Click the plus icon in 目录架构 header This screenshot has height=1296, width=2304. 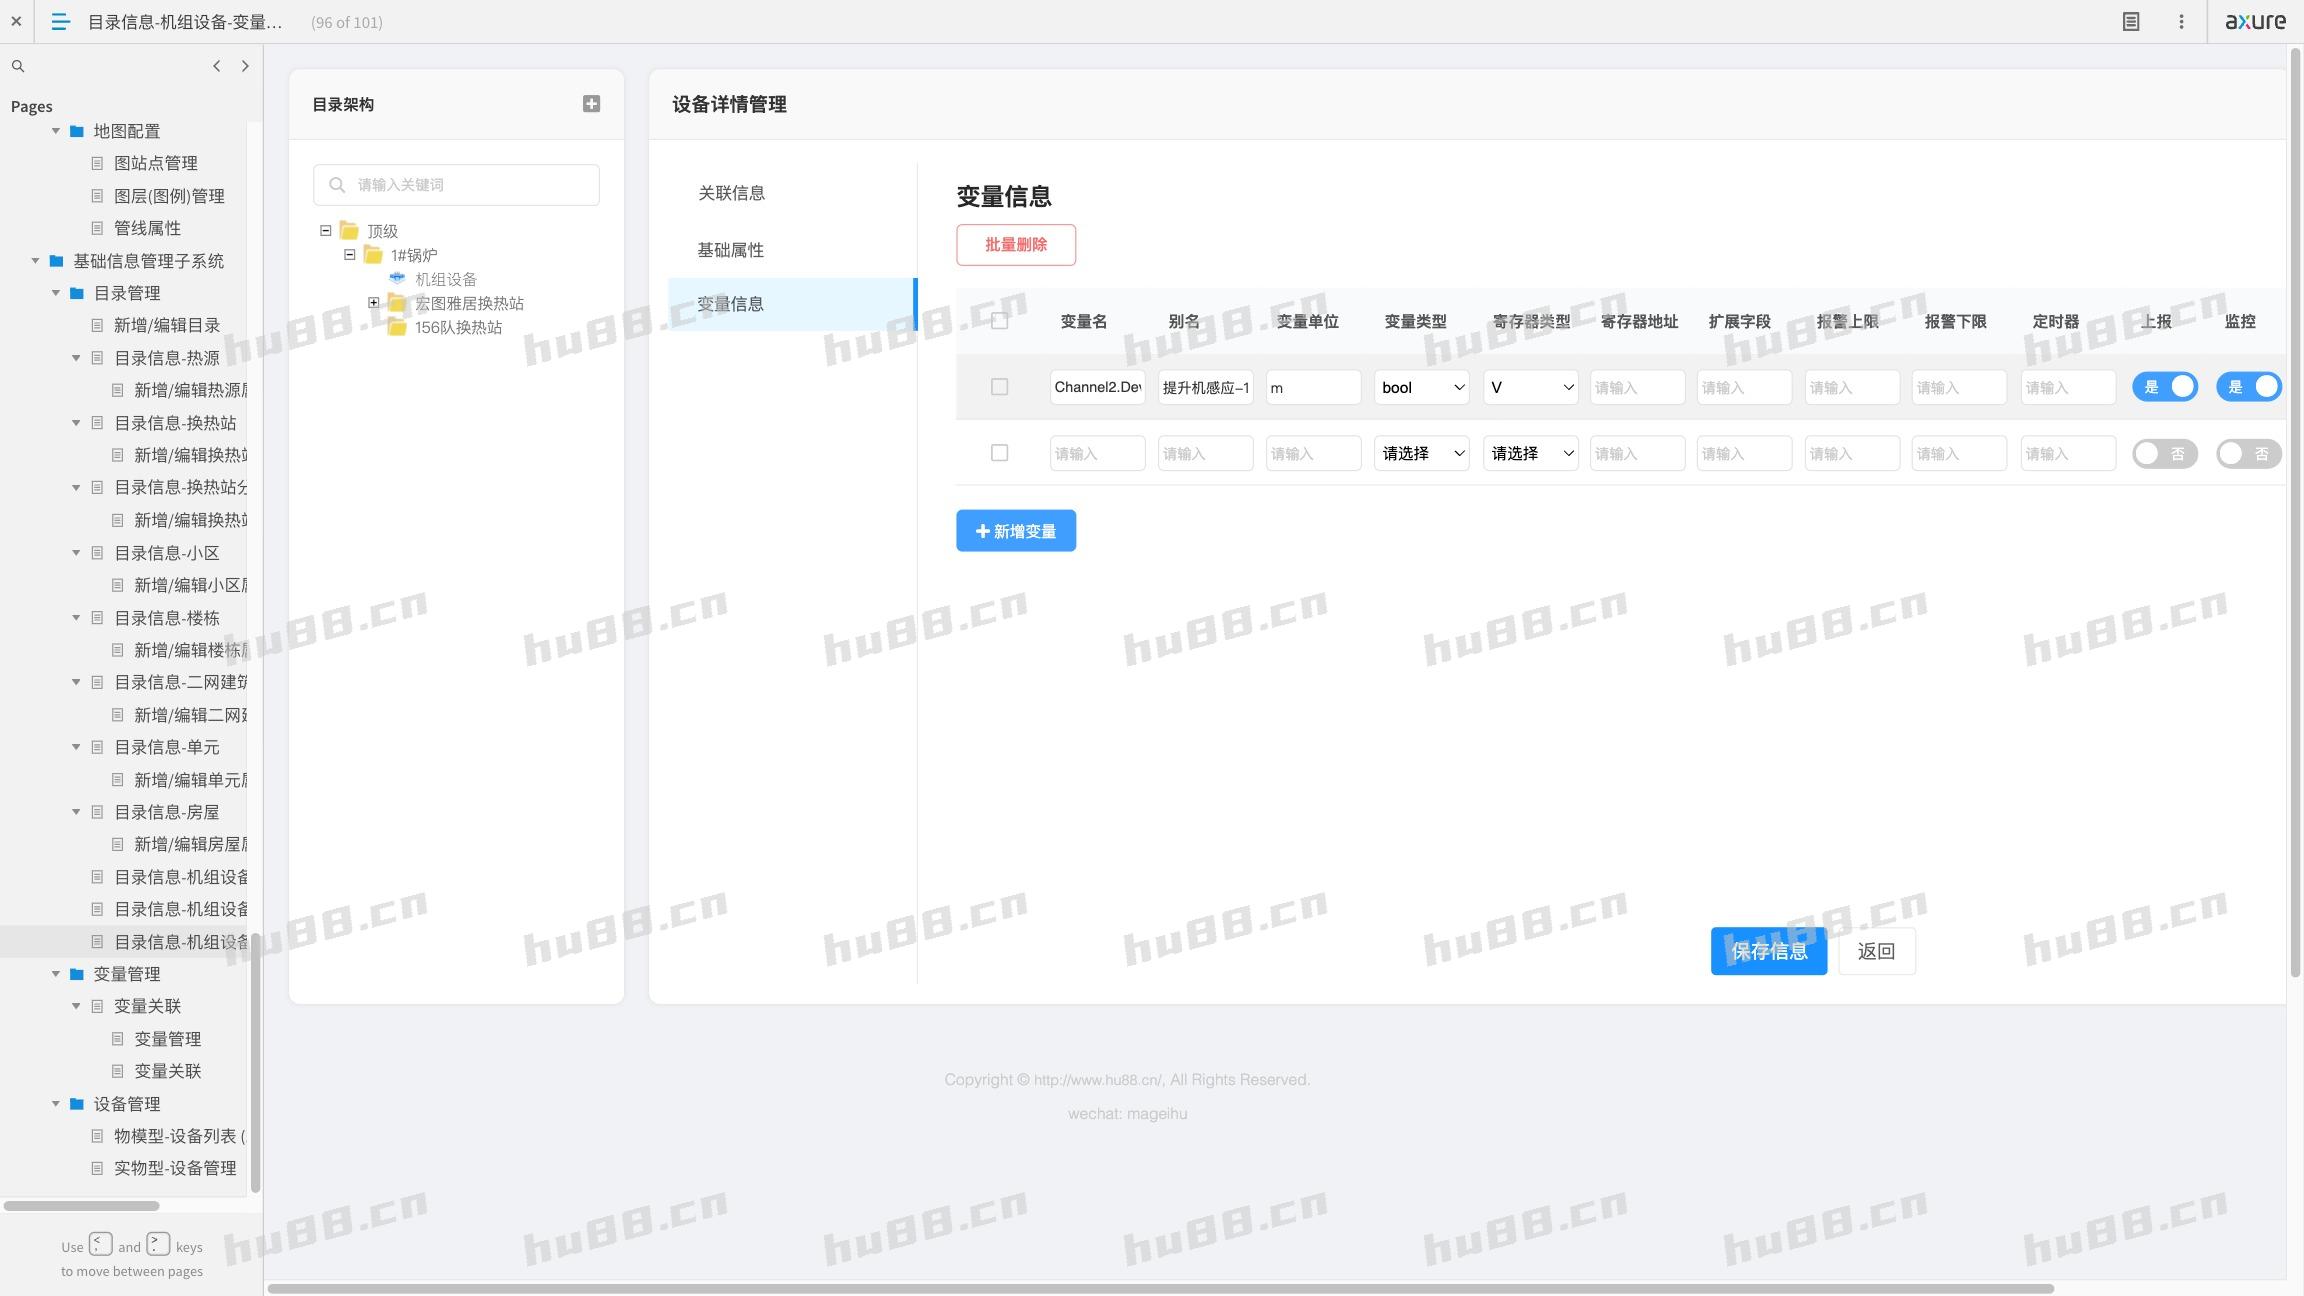pos(591,104)
